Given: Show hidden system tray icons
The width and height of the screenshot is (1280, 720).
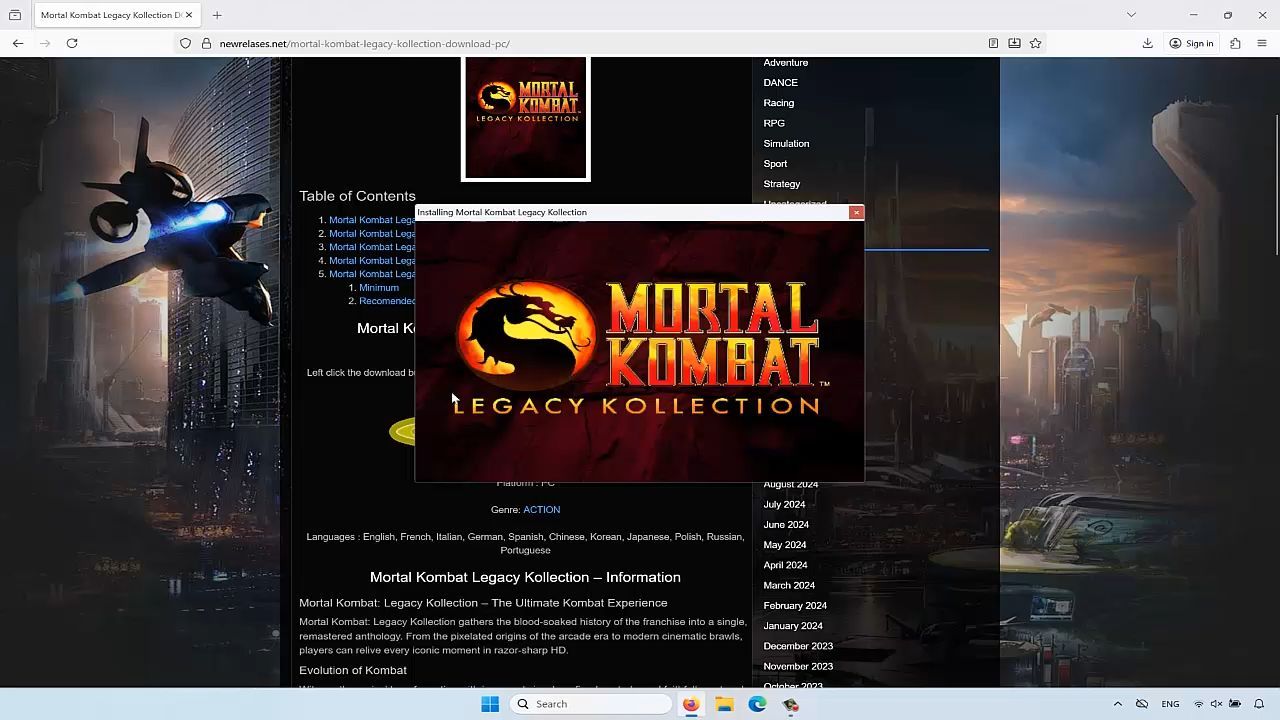Looking at the screenshot, I should click(x=1117, y=704).
